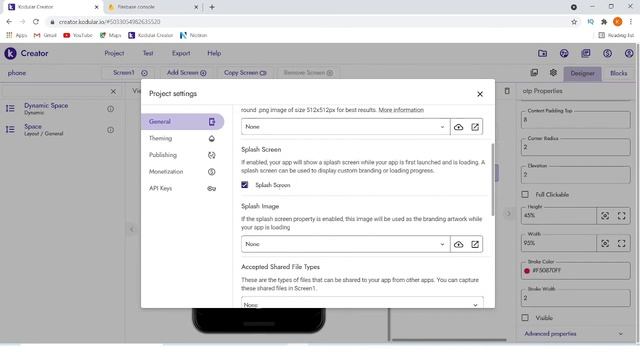Open the Project menu
This screenshot has height=360, width=640.
(x=114, y=53)
